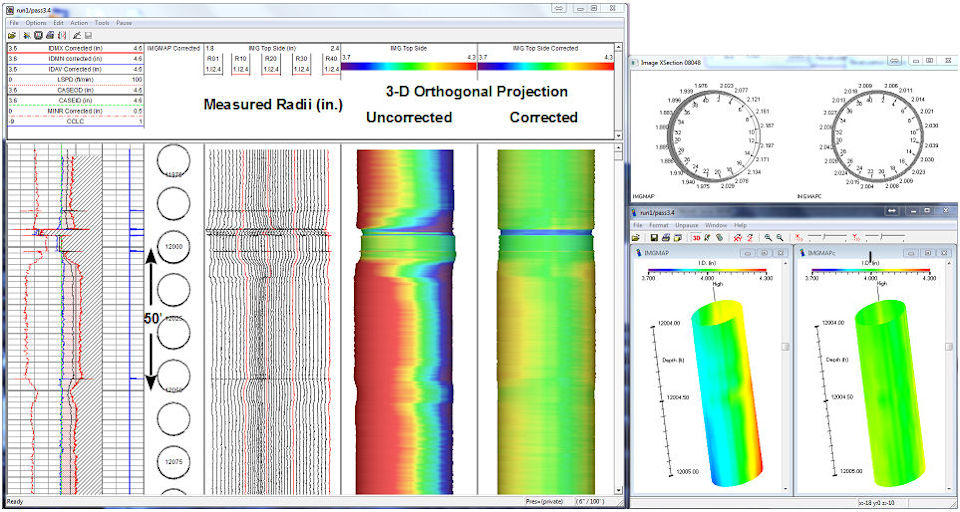
Task: Select the IDAV Corrected (in) curve header
Action: coord(75,69)
